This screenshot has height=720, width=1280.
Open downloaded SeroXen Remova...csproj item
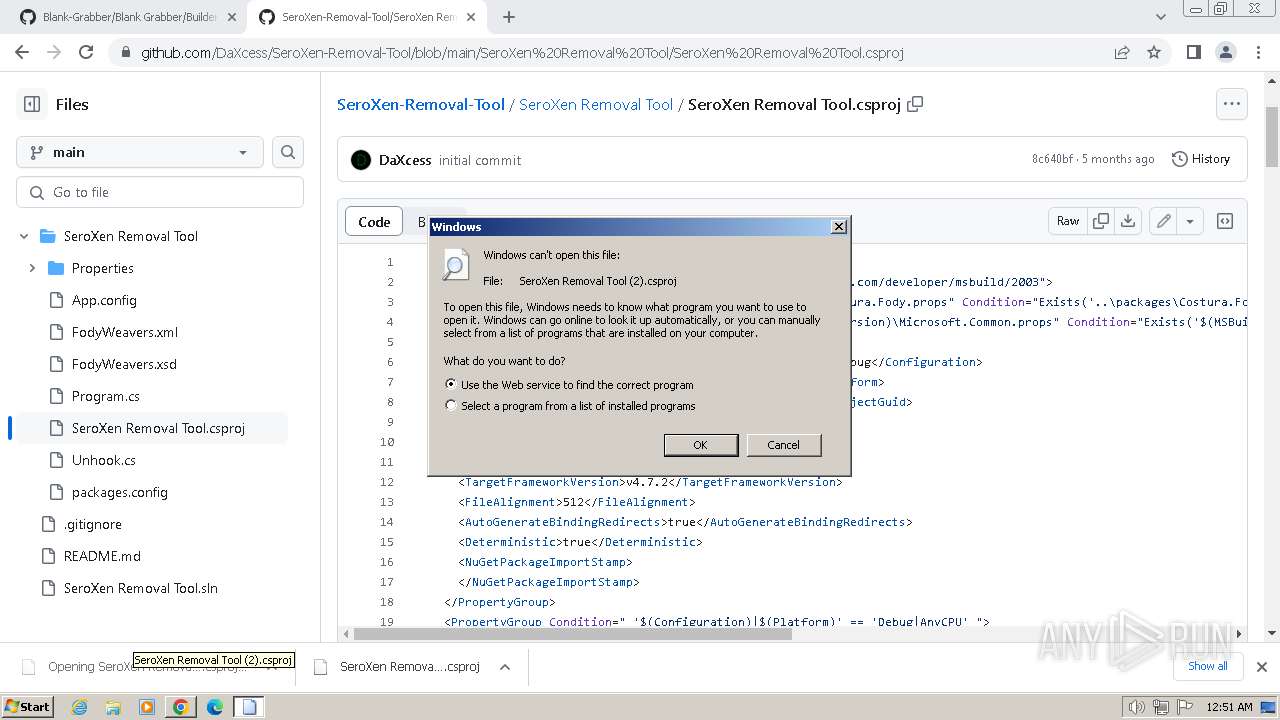point(398,667)
